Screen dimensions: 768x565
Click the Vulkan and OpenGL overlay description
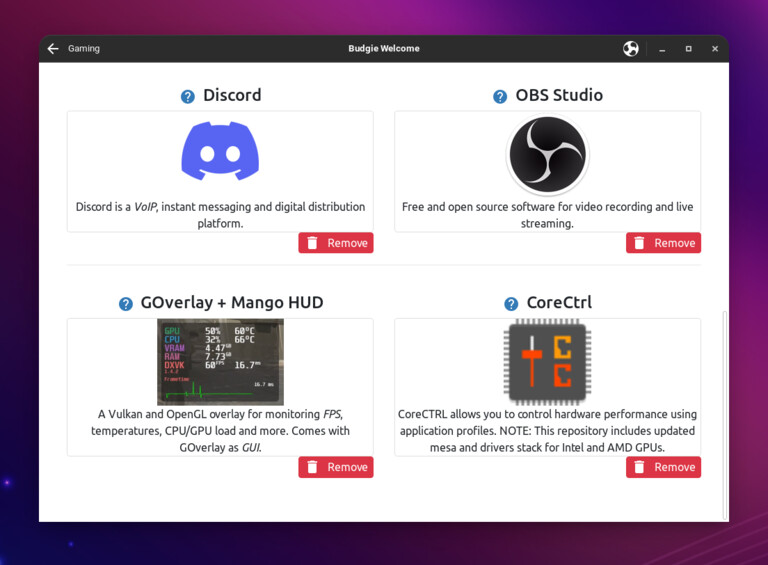tap(220, 431)
